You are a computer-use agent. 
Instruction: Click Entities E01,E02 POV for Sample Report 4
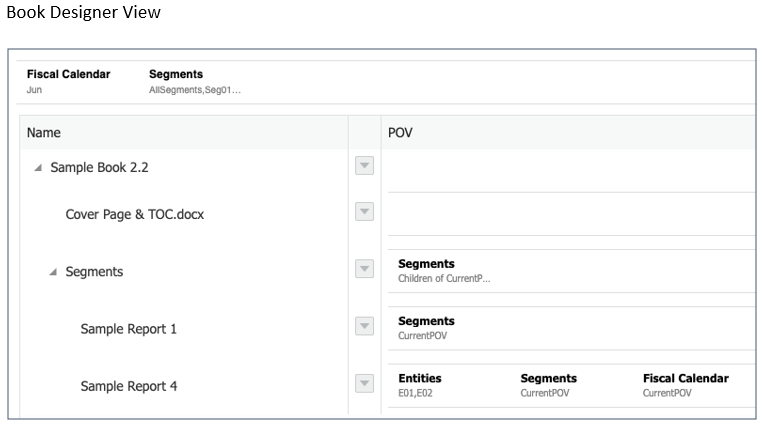pyautogui.click(x=420, y=385)
